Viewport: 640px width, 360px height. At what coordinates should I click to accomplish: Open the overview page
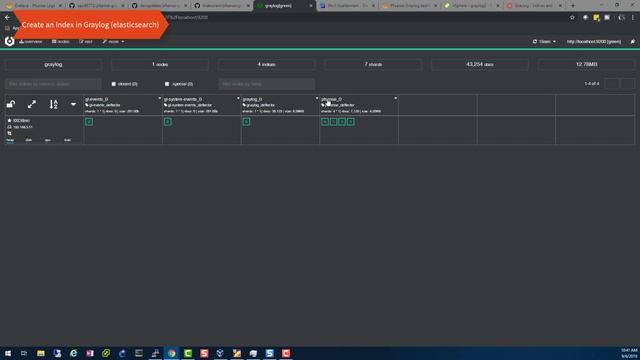[31, 42]
